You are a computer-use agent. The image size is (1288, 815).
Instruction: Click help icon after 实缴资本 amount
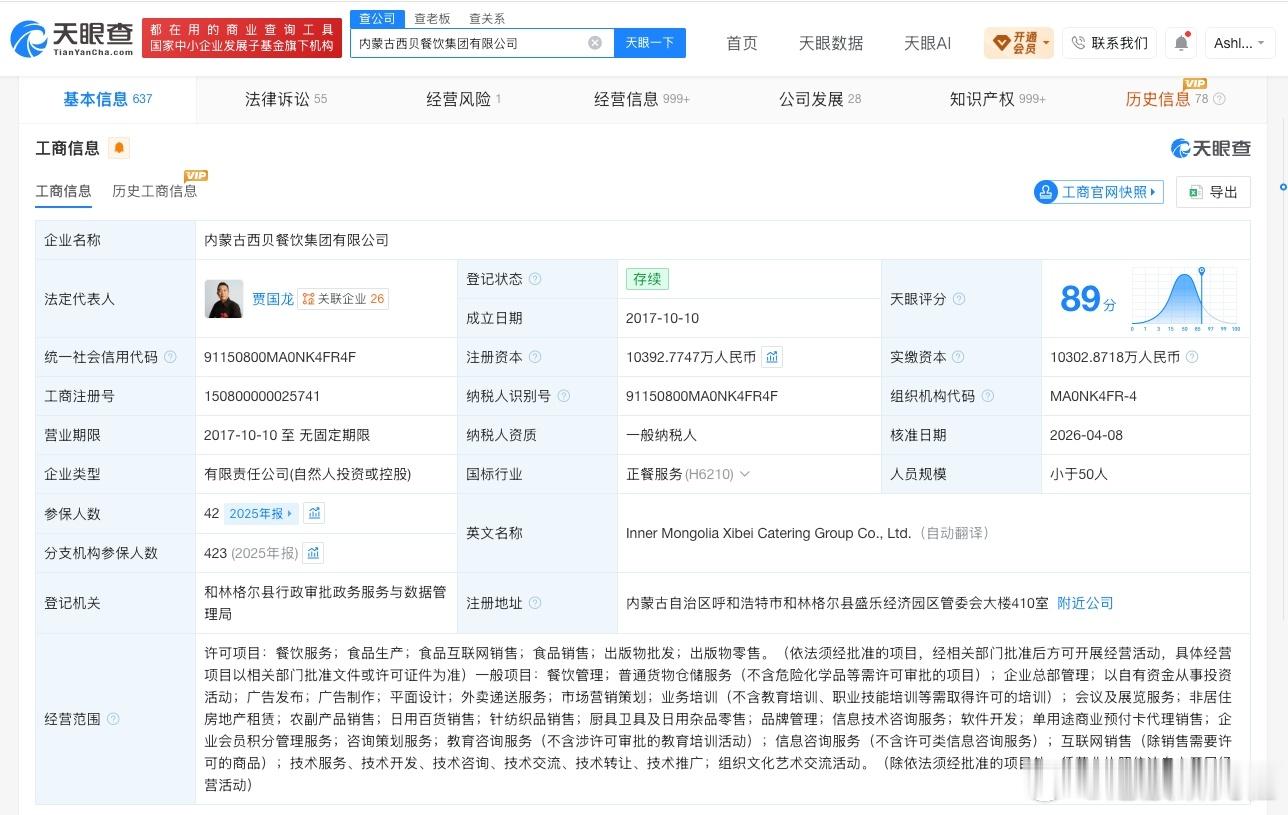pyautogui.click(x=1192, y=357)
